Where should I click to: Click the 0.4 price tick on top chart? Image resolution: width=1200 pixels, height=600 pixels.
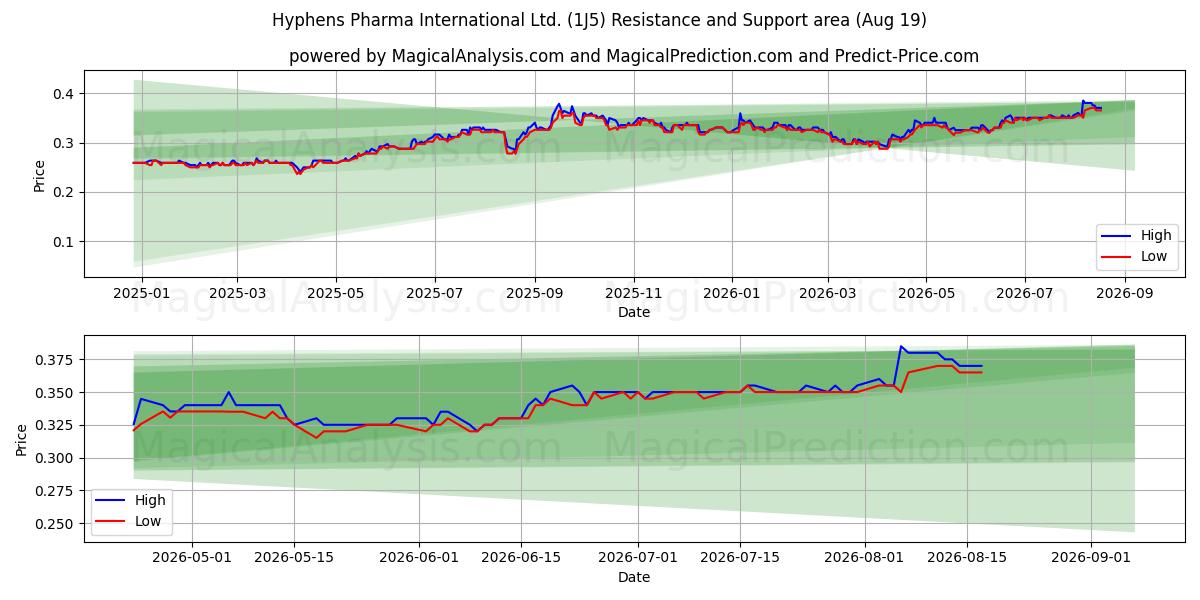tap(65, 94)
